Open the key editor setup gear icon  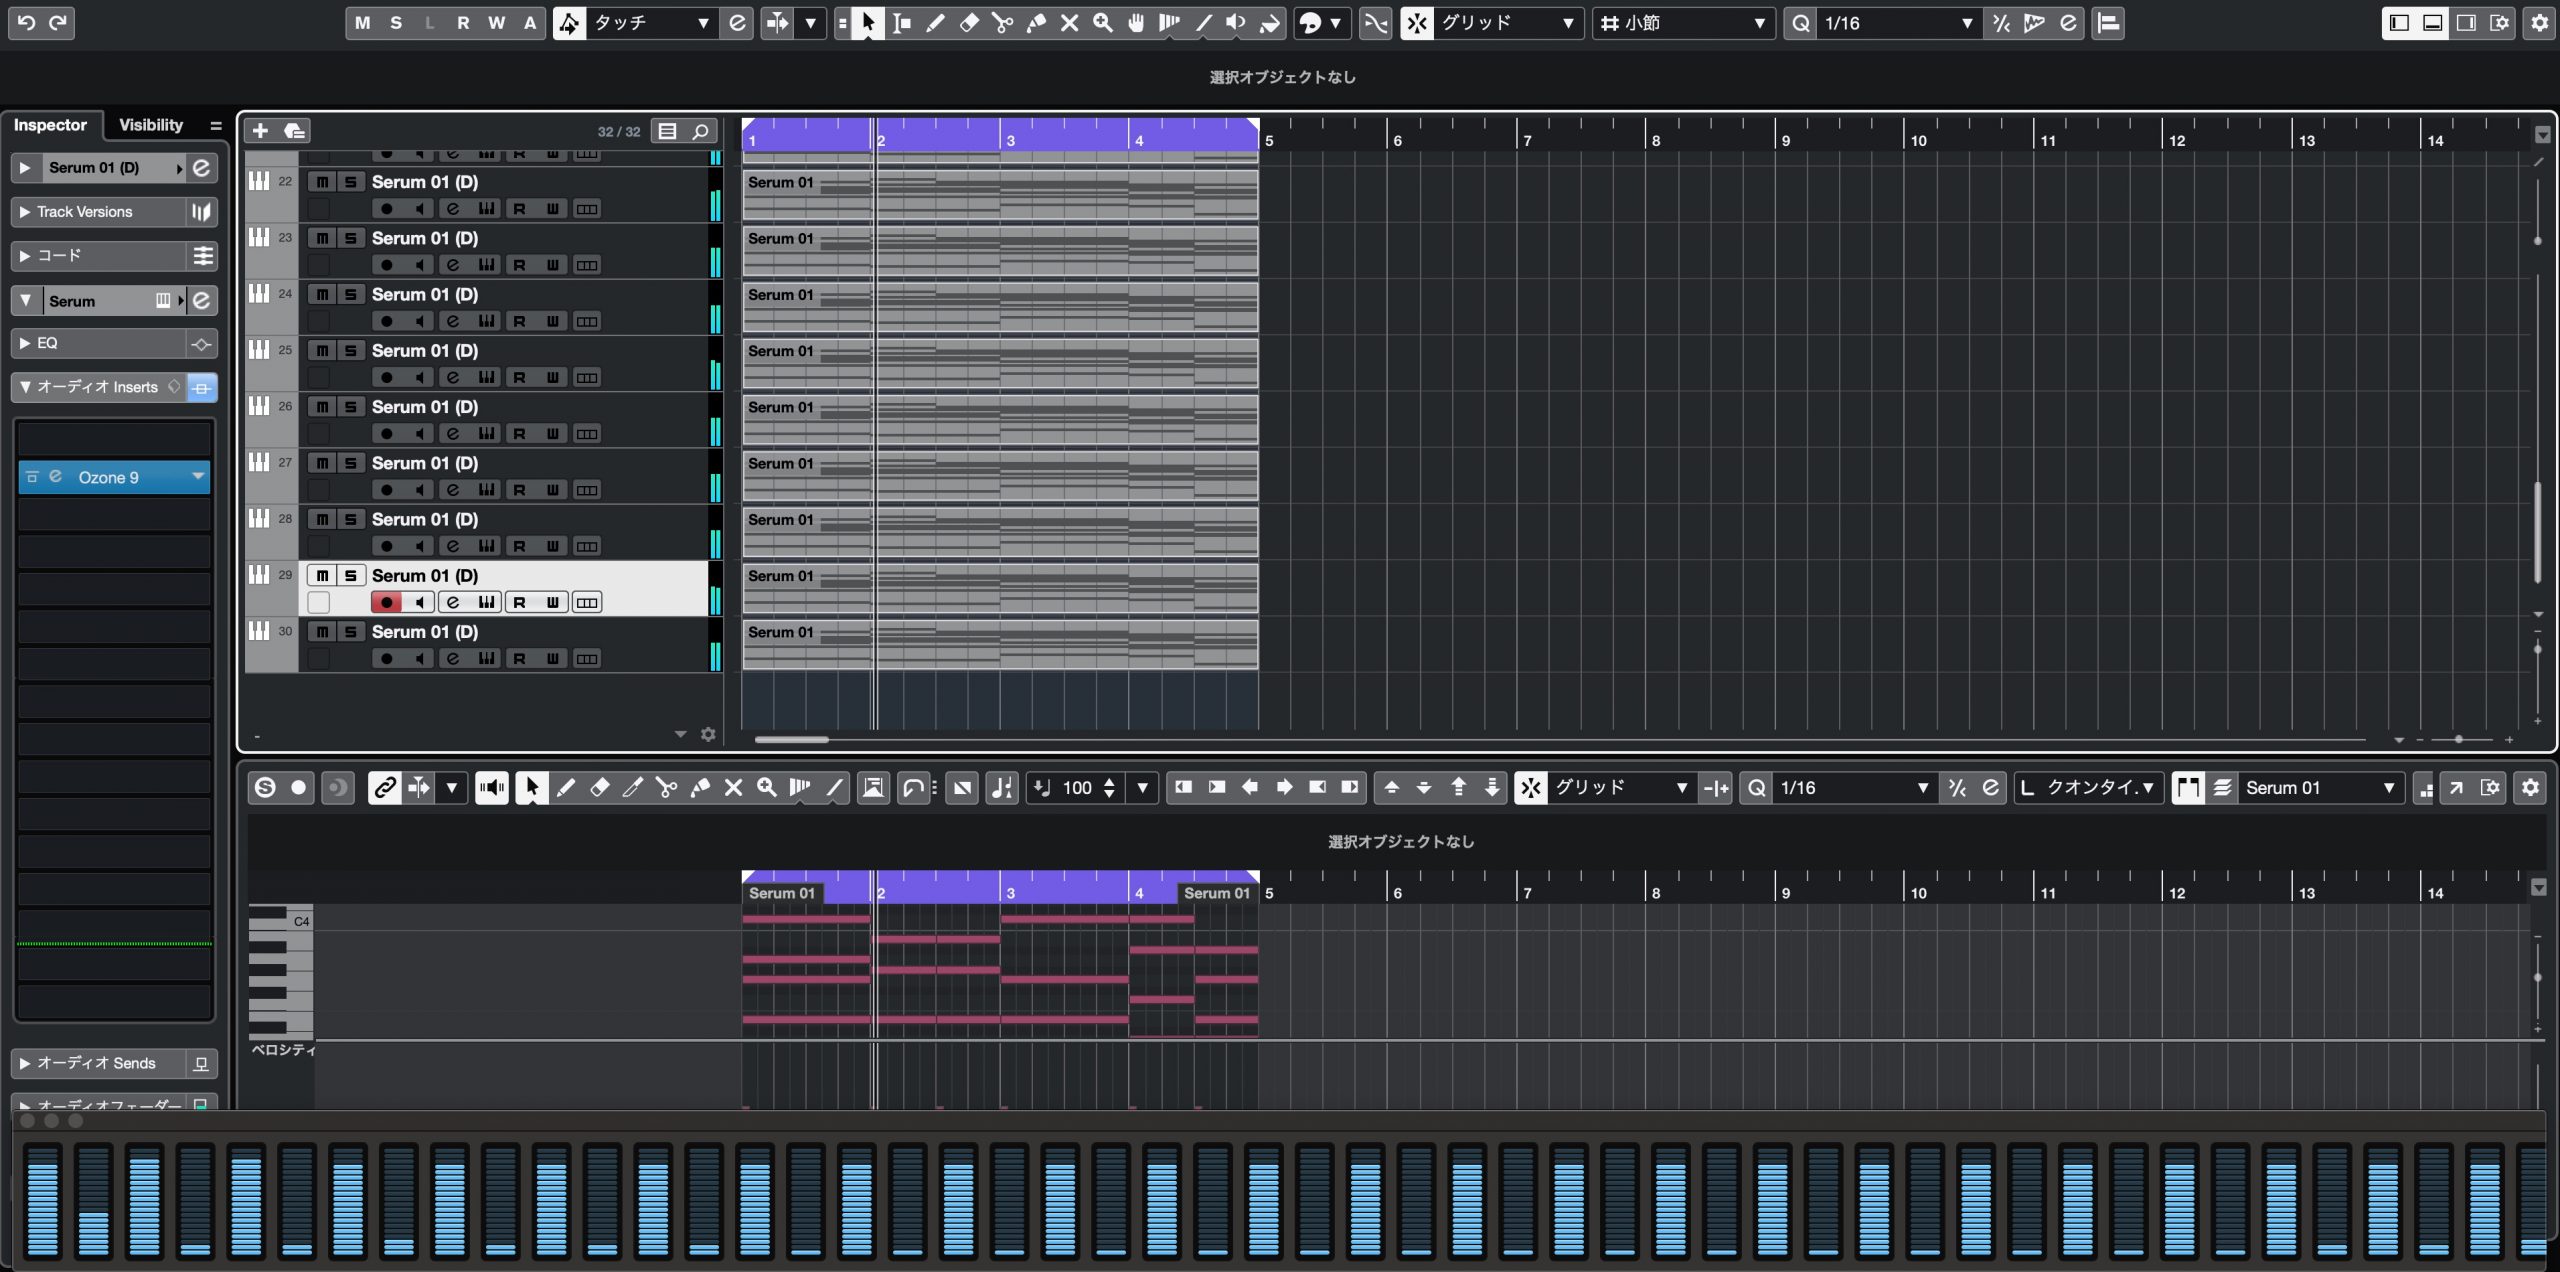tap(2530, 788)
